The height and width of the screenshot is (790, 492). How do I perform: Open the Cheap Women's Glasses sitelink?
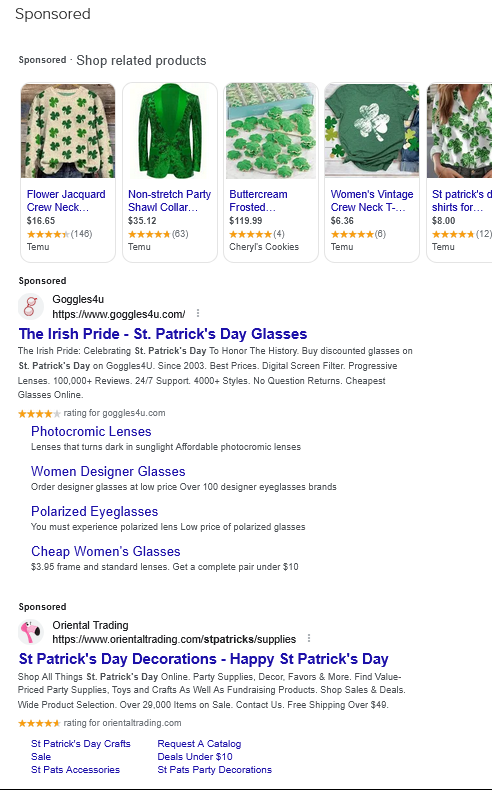pos(106,552)
